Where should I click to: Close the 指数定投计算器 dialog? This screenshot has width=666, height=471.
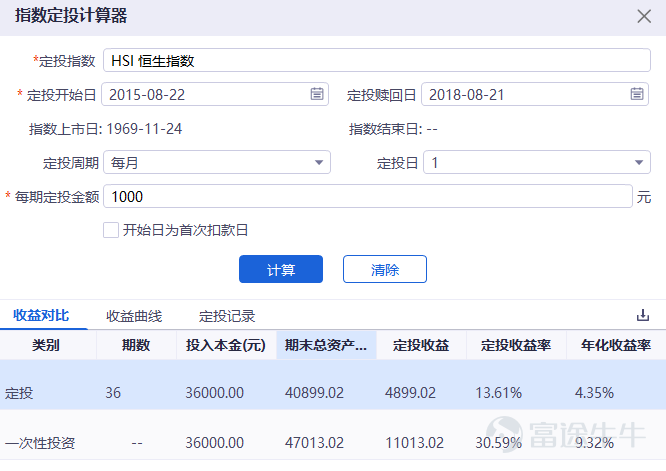(x=644, y=16)
